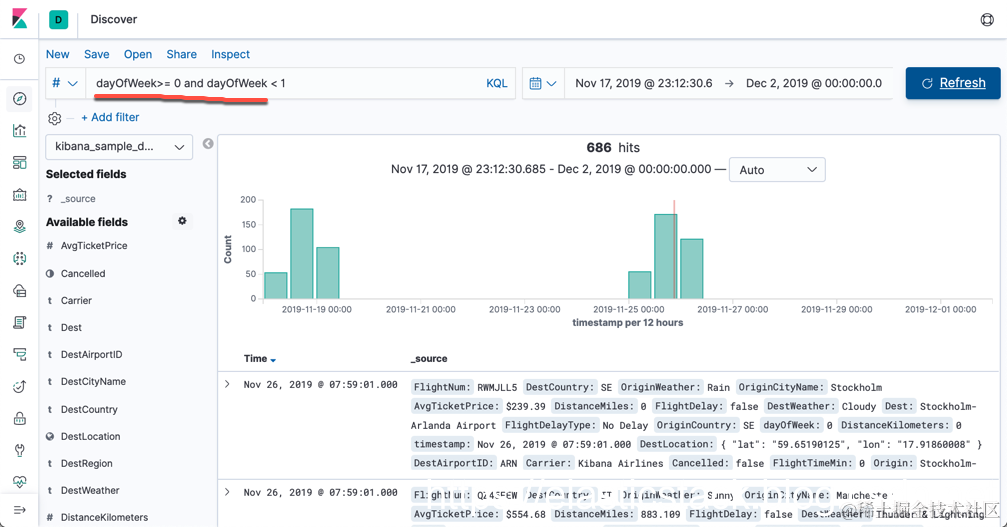The width and height of the screenshot is (1007, 527).
Task: Sort by the Time column header
Action: click(x=259, y=359)
